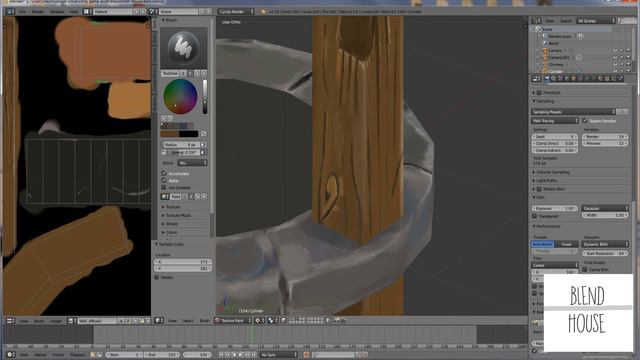The height and width of the screenshot is (360, 640).
Task: Open Frame menu in timeline header
Action: click(58, 355)
